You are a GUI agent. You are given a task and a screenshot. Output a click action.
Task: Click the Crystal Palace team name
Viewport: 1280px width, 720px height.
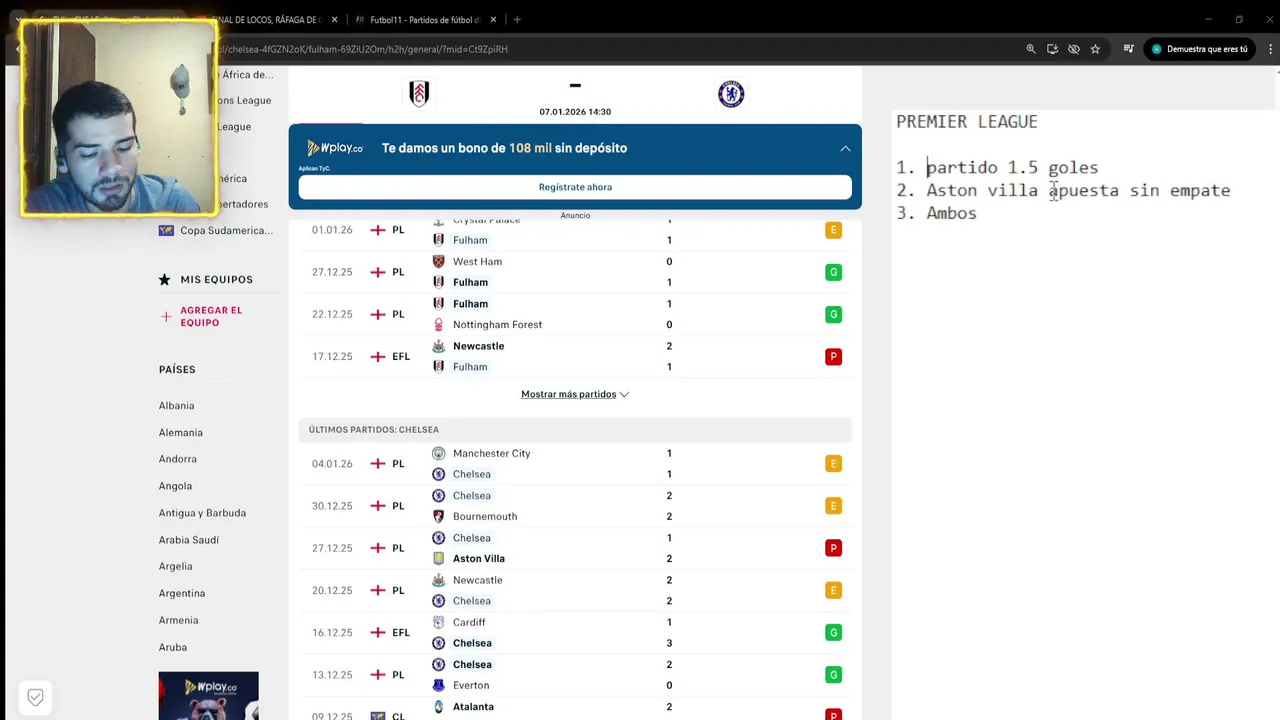pos(486,219)
